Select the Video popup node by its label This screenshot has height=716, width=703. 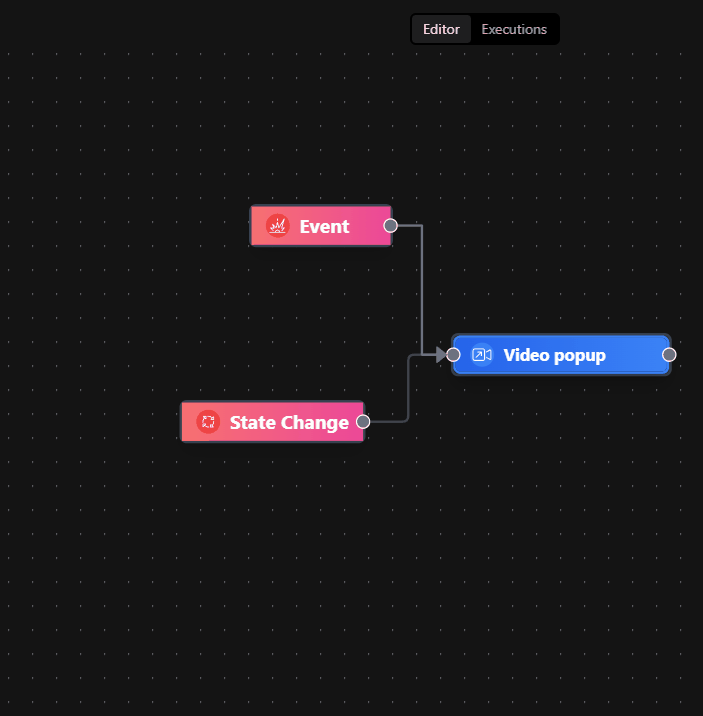click(554, 356)
